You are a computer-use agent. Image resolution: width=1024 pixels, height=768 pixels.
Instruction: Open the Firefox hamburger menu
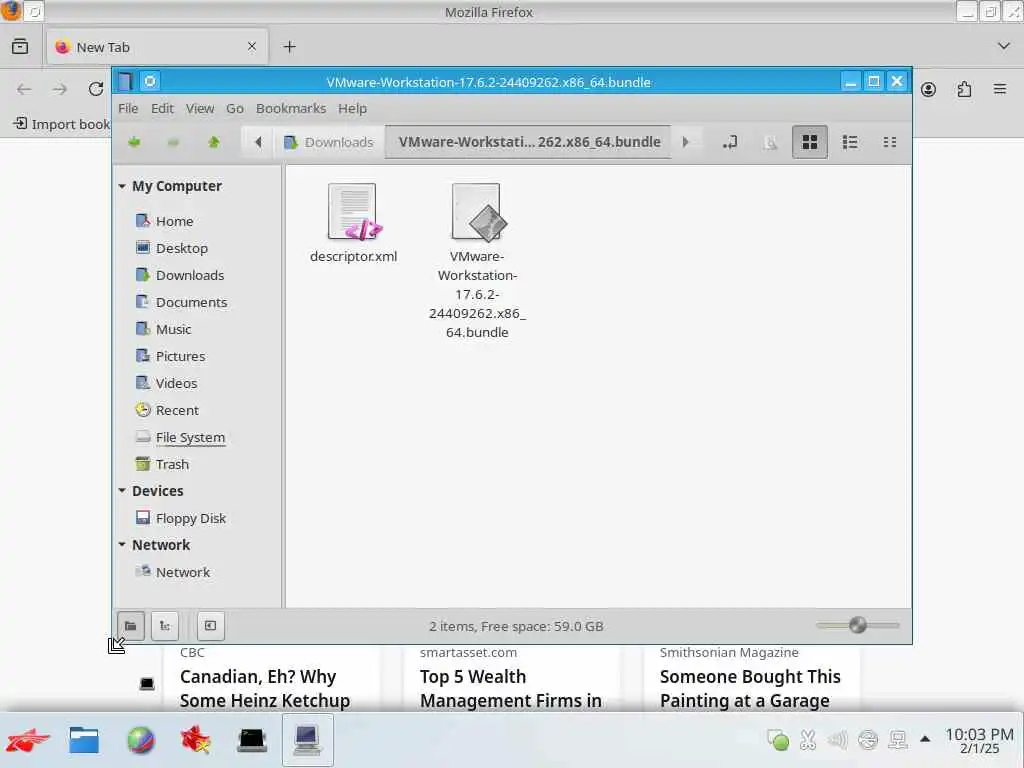(1000, 89)
